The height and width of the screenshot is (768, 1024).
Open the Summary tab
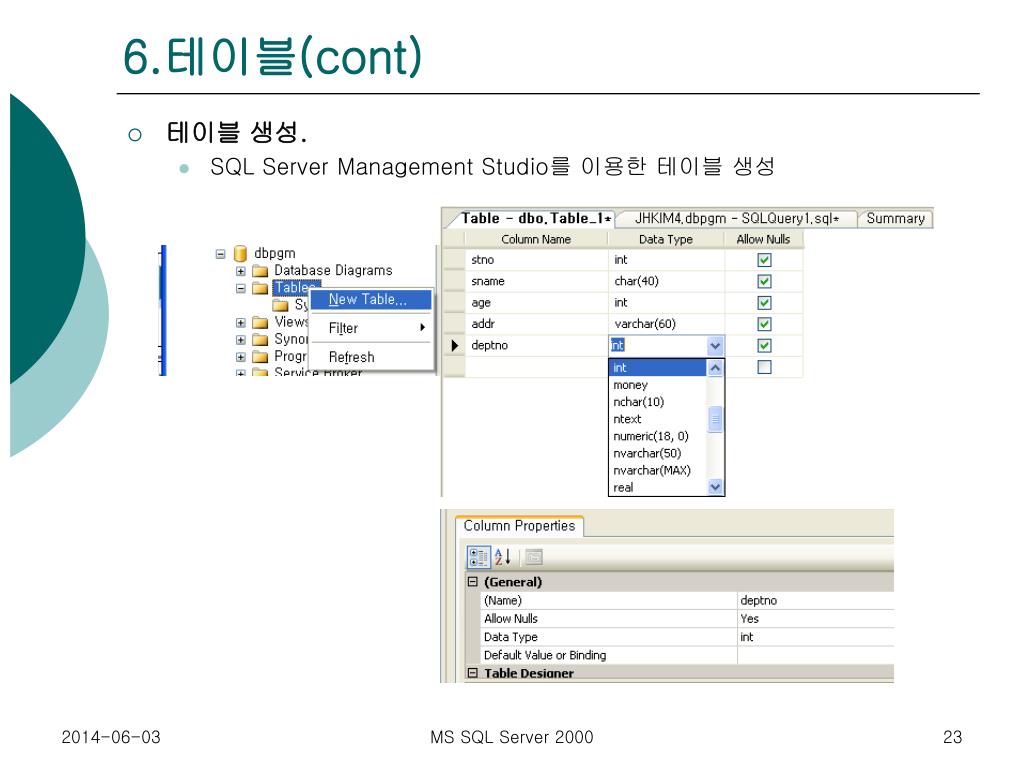pyautogui.click(x=895, y=219)
